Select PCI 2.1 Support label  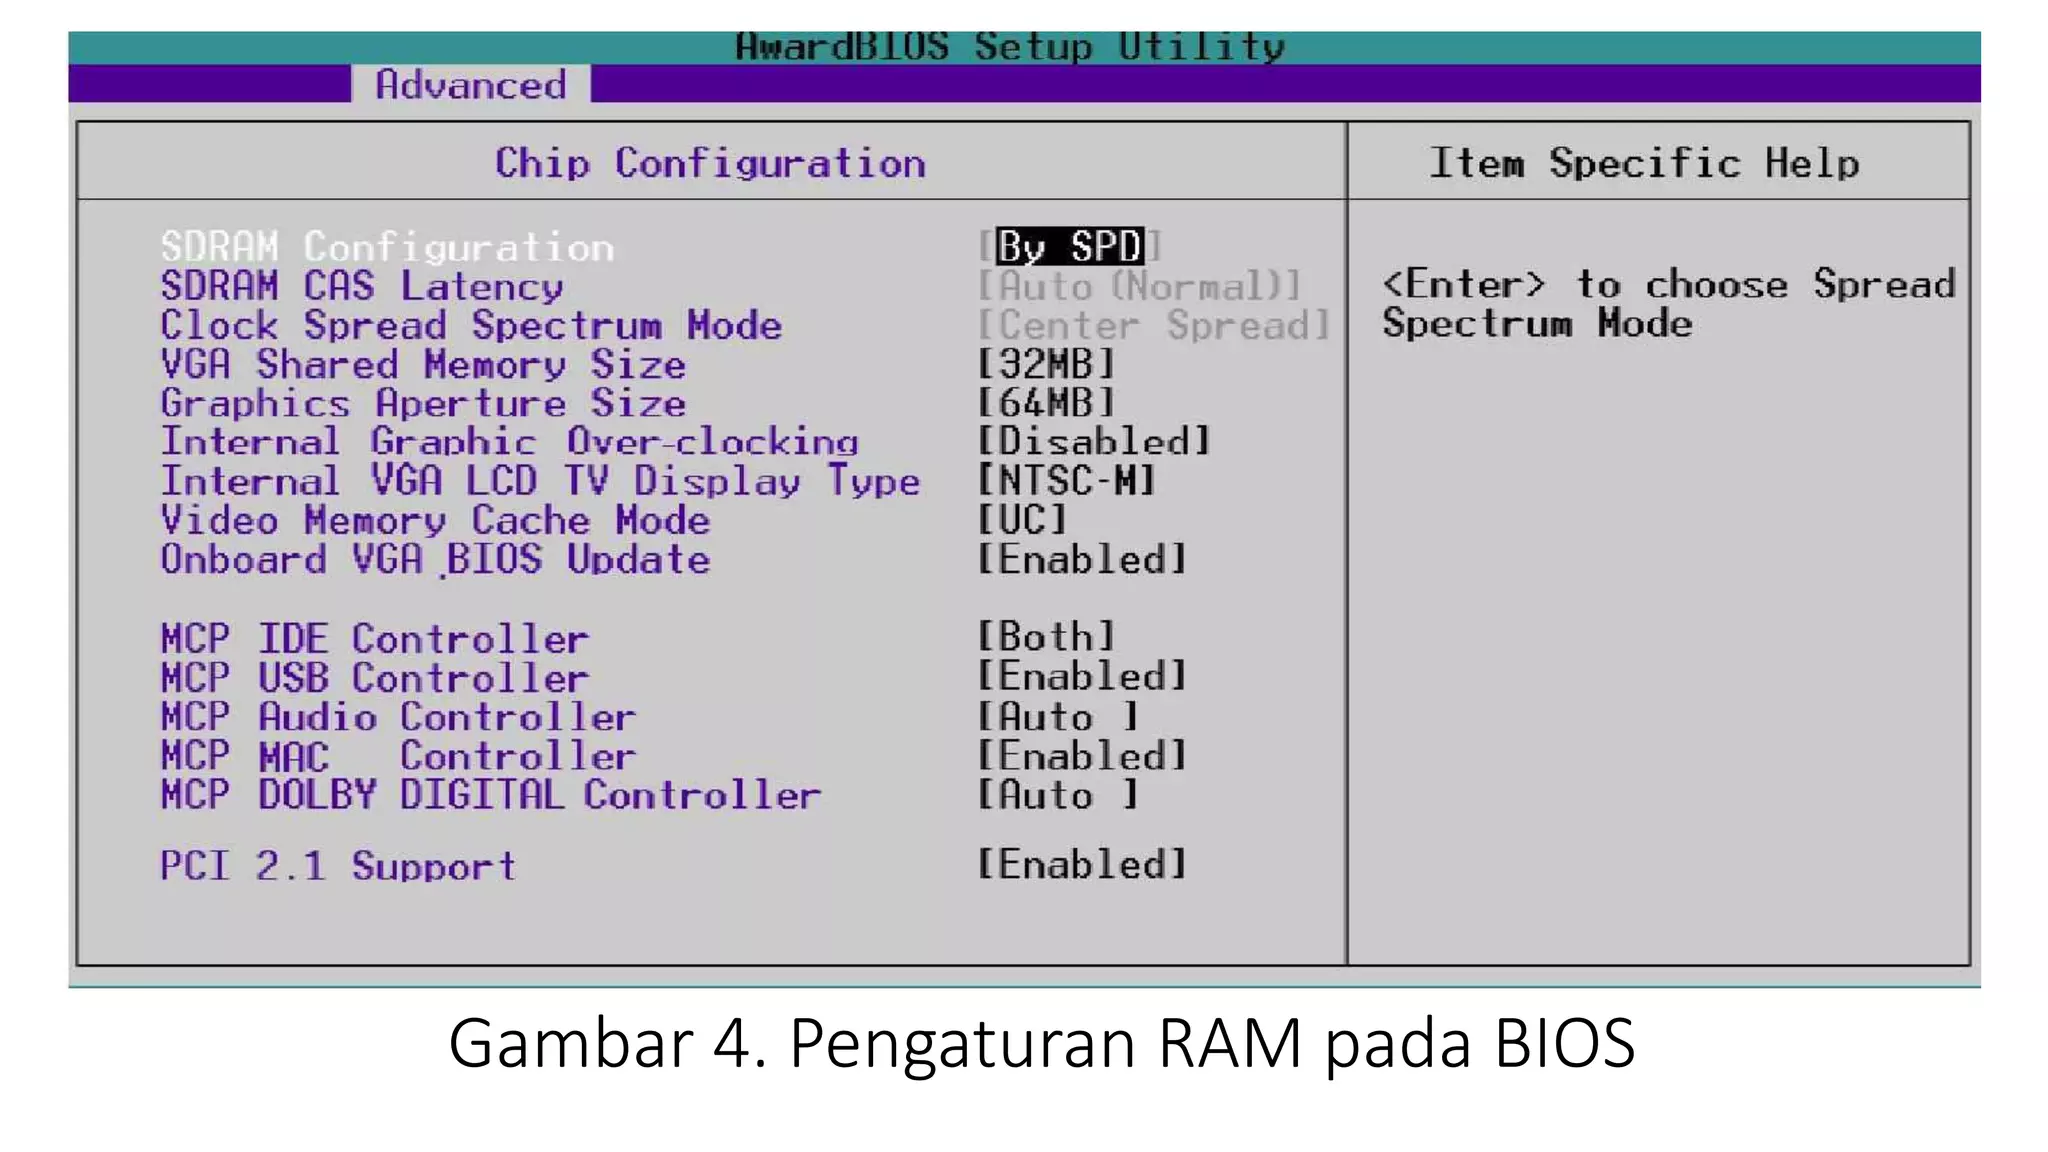338,865
